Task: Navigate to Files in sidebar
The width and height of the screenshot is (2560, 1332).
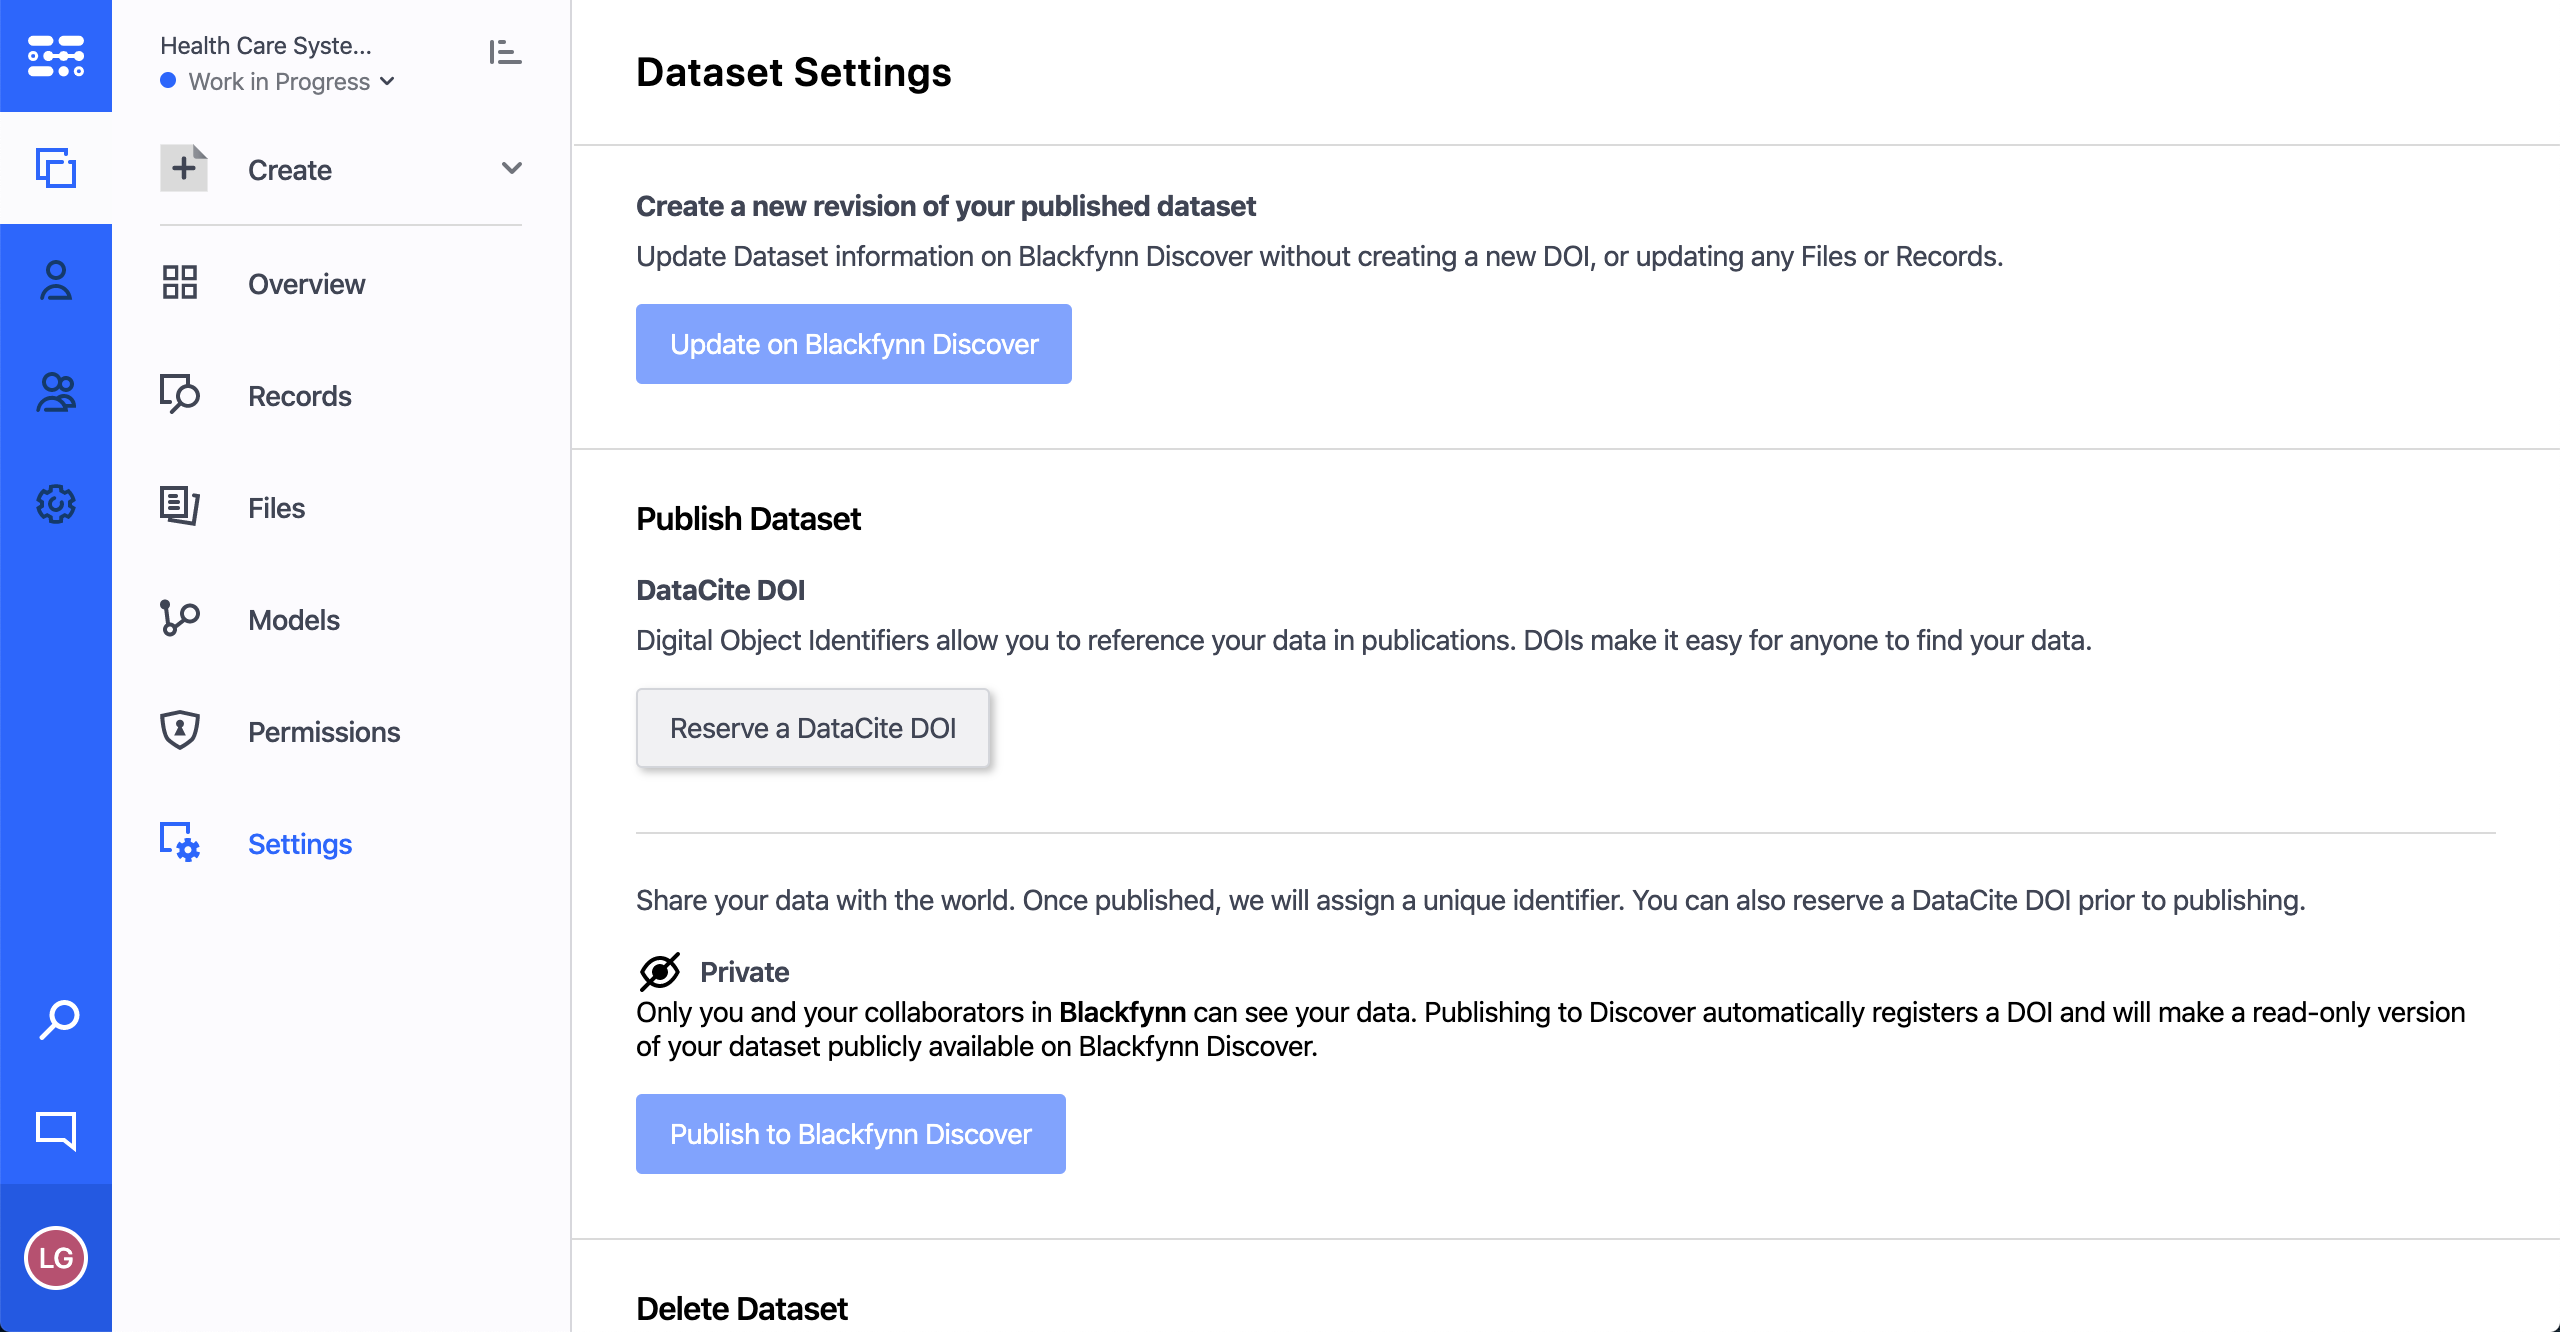Action: click(276, 508)
